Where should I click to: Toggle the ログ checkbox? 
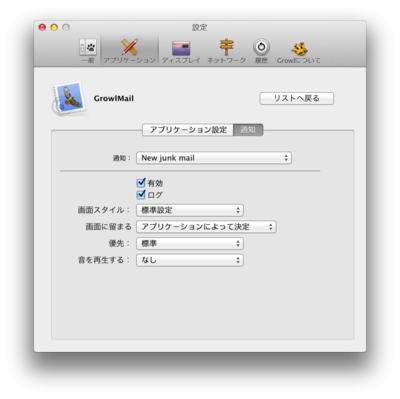tap(141, 194)
